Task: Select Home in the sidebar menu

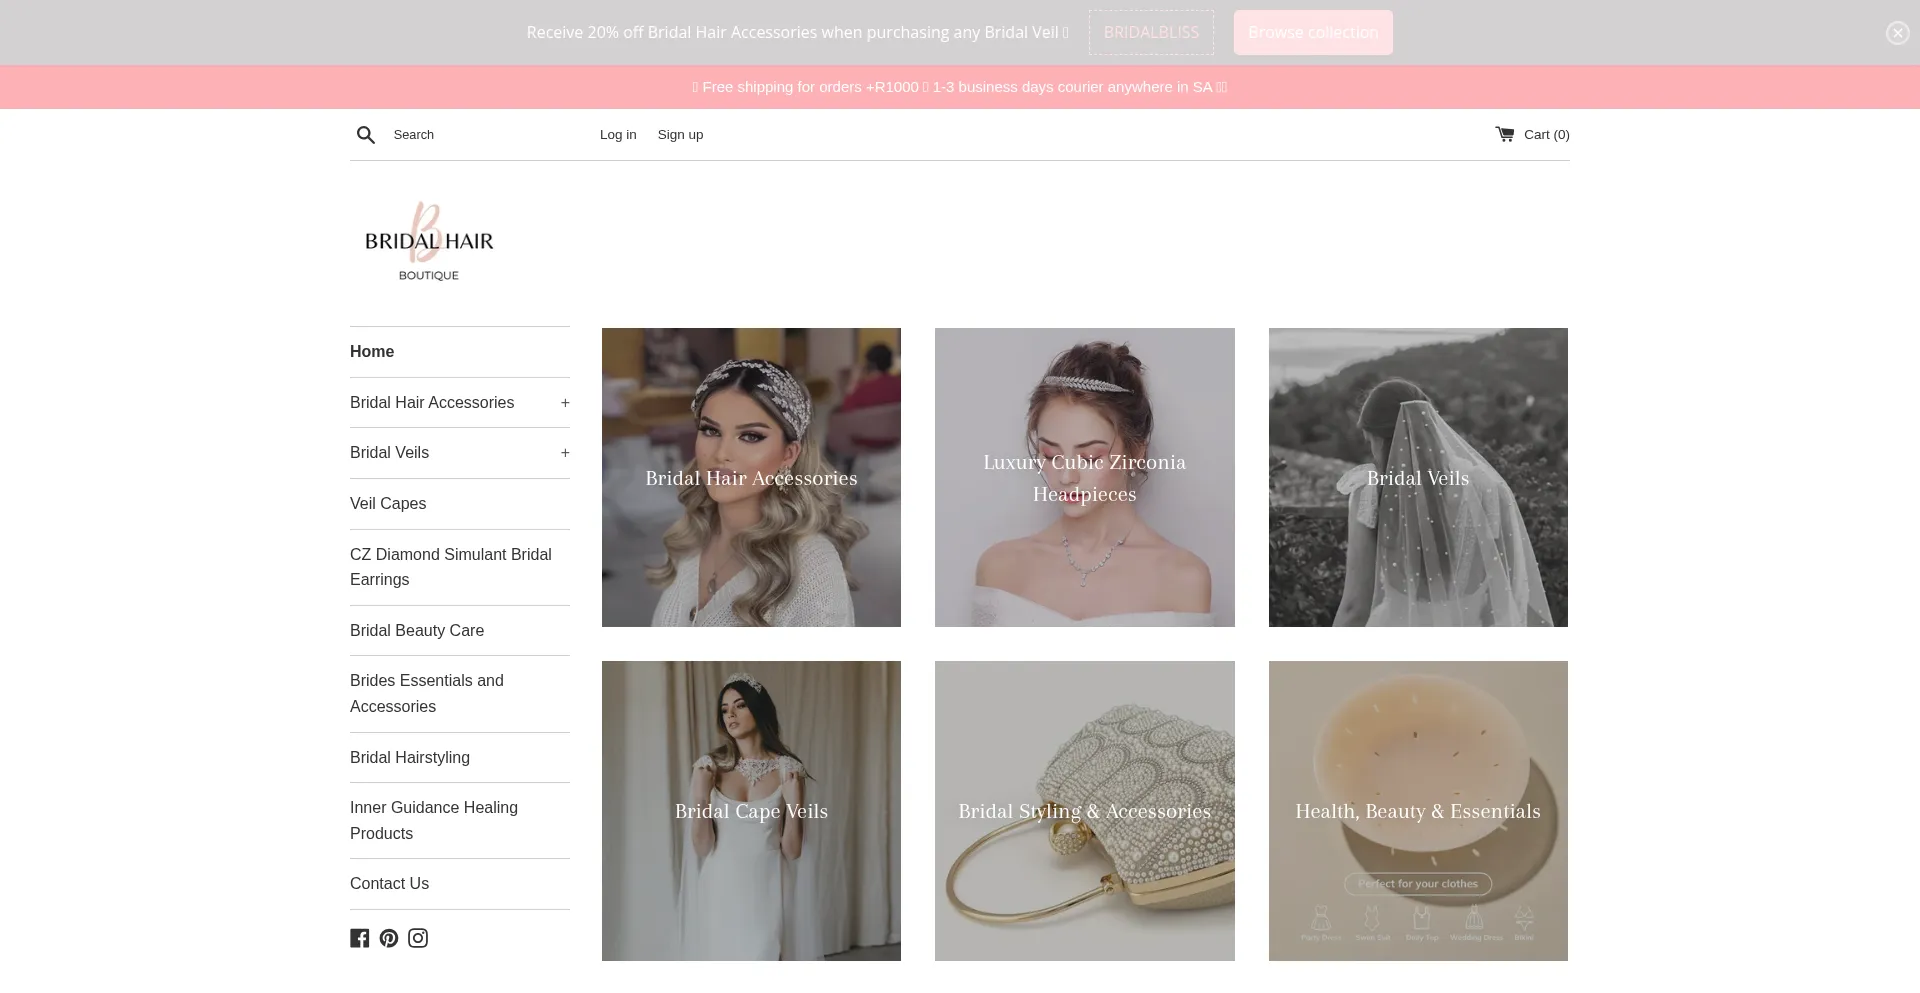Action: [x=372, y=352]
